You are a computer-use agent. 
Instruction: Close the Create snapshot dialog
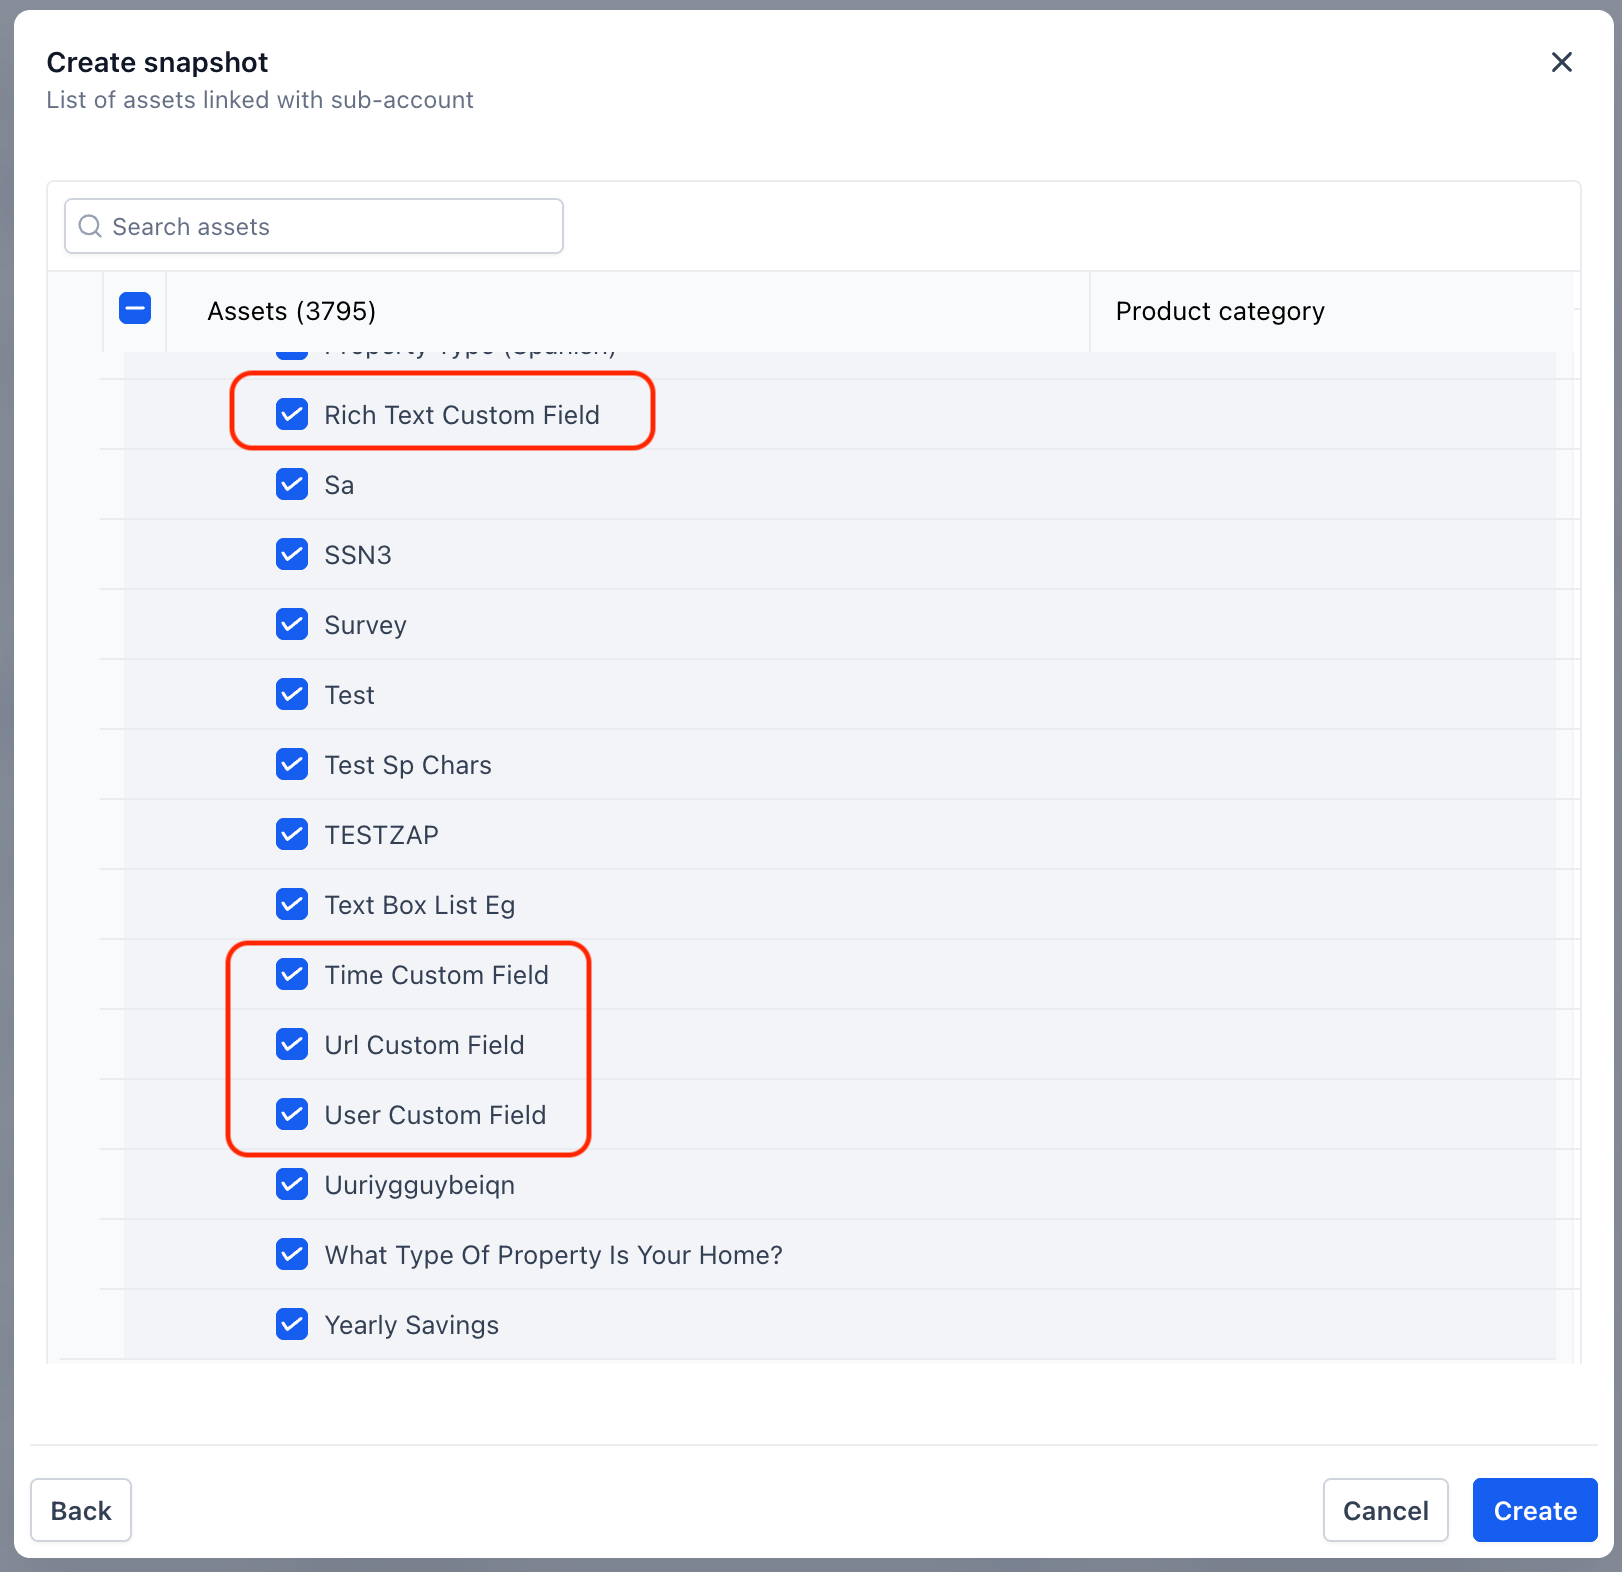[x=1561, y=62]
